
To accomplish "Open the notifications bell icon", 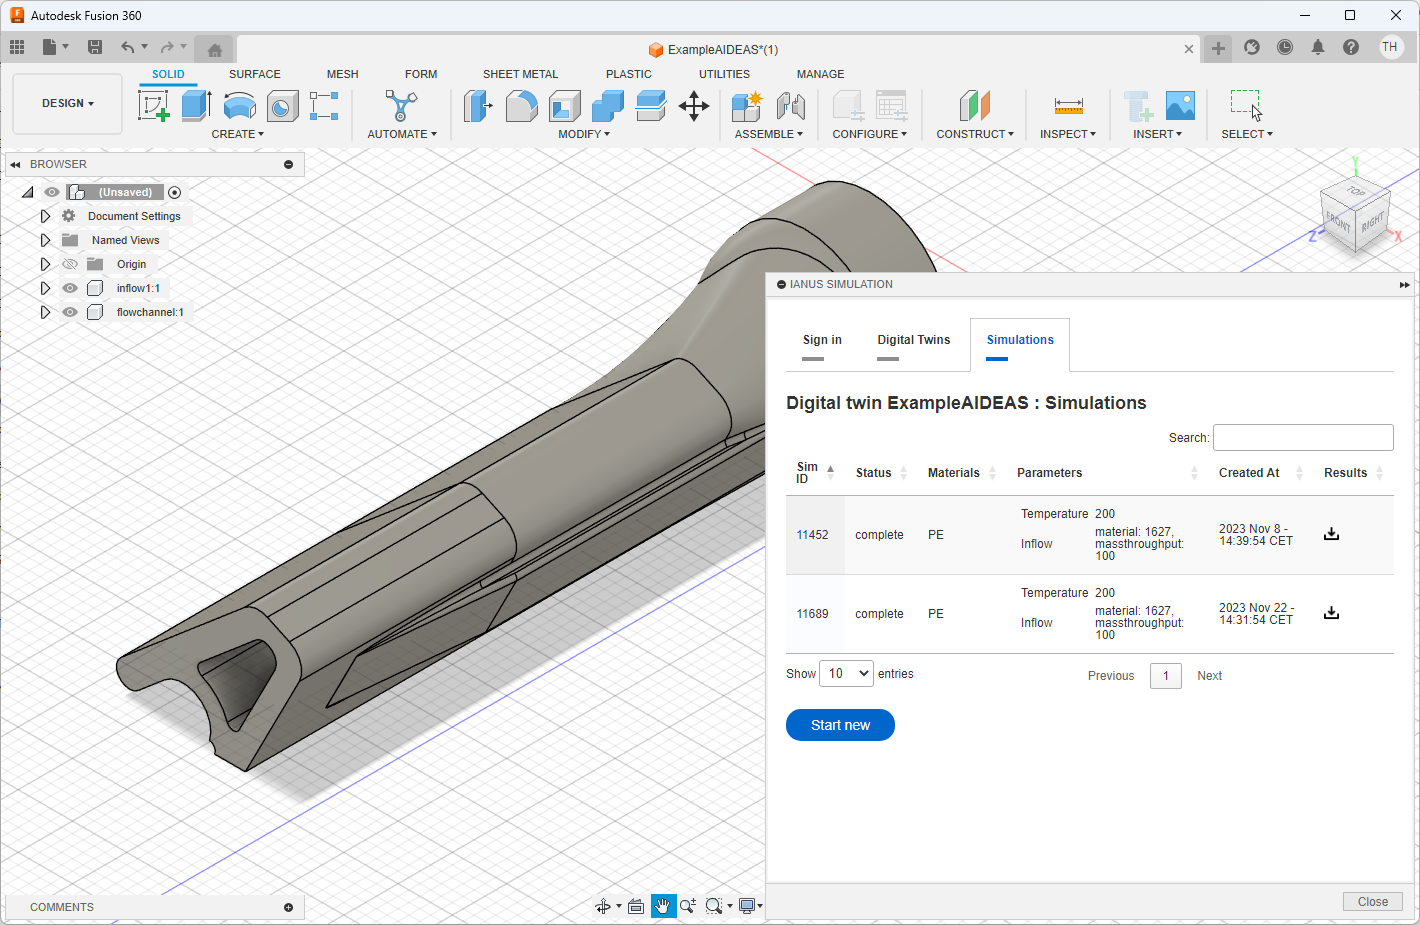I will point(1318,47).
